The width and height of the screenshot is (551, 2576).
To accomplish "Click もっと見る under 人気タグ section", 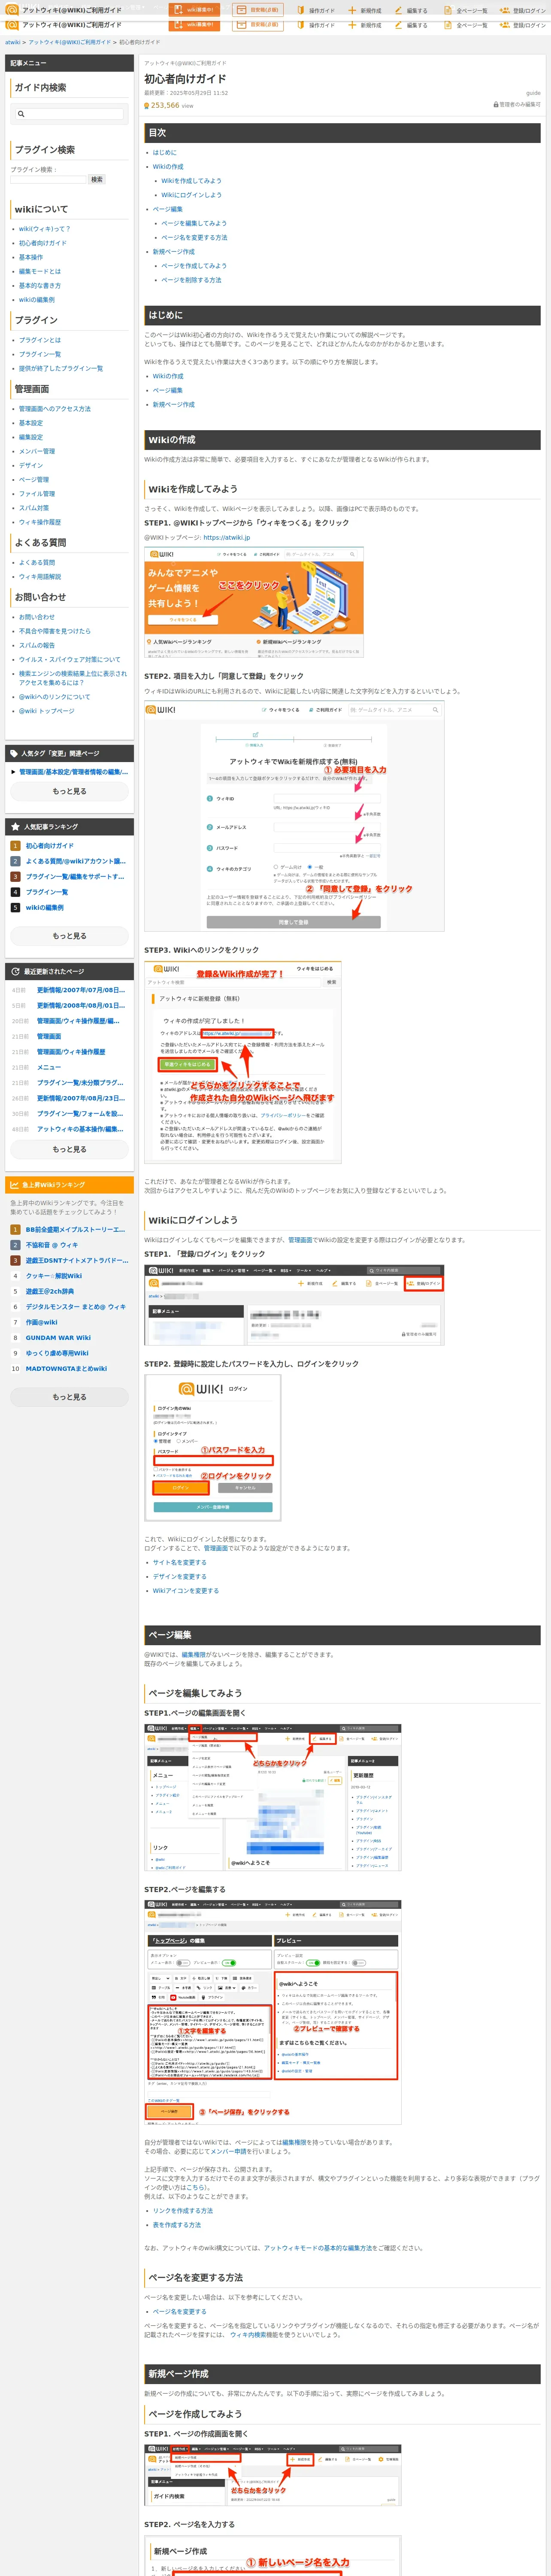I will point(69,791).
